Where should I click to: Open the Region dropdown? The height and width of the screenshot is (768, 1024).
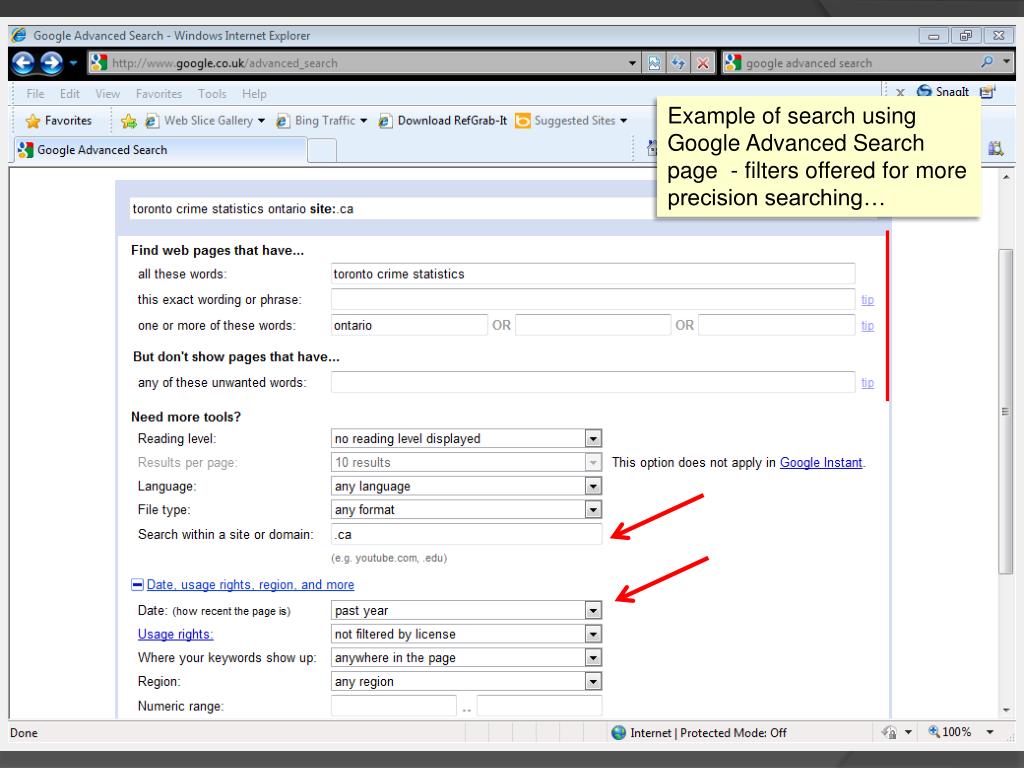(x=466, y=682)
